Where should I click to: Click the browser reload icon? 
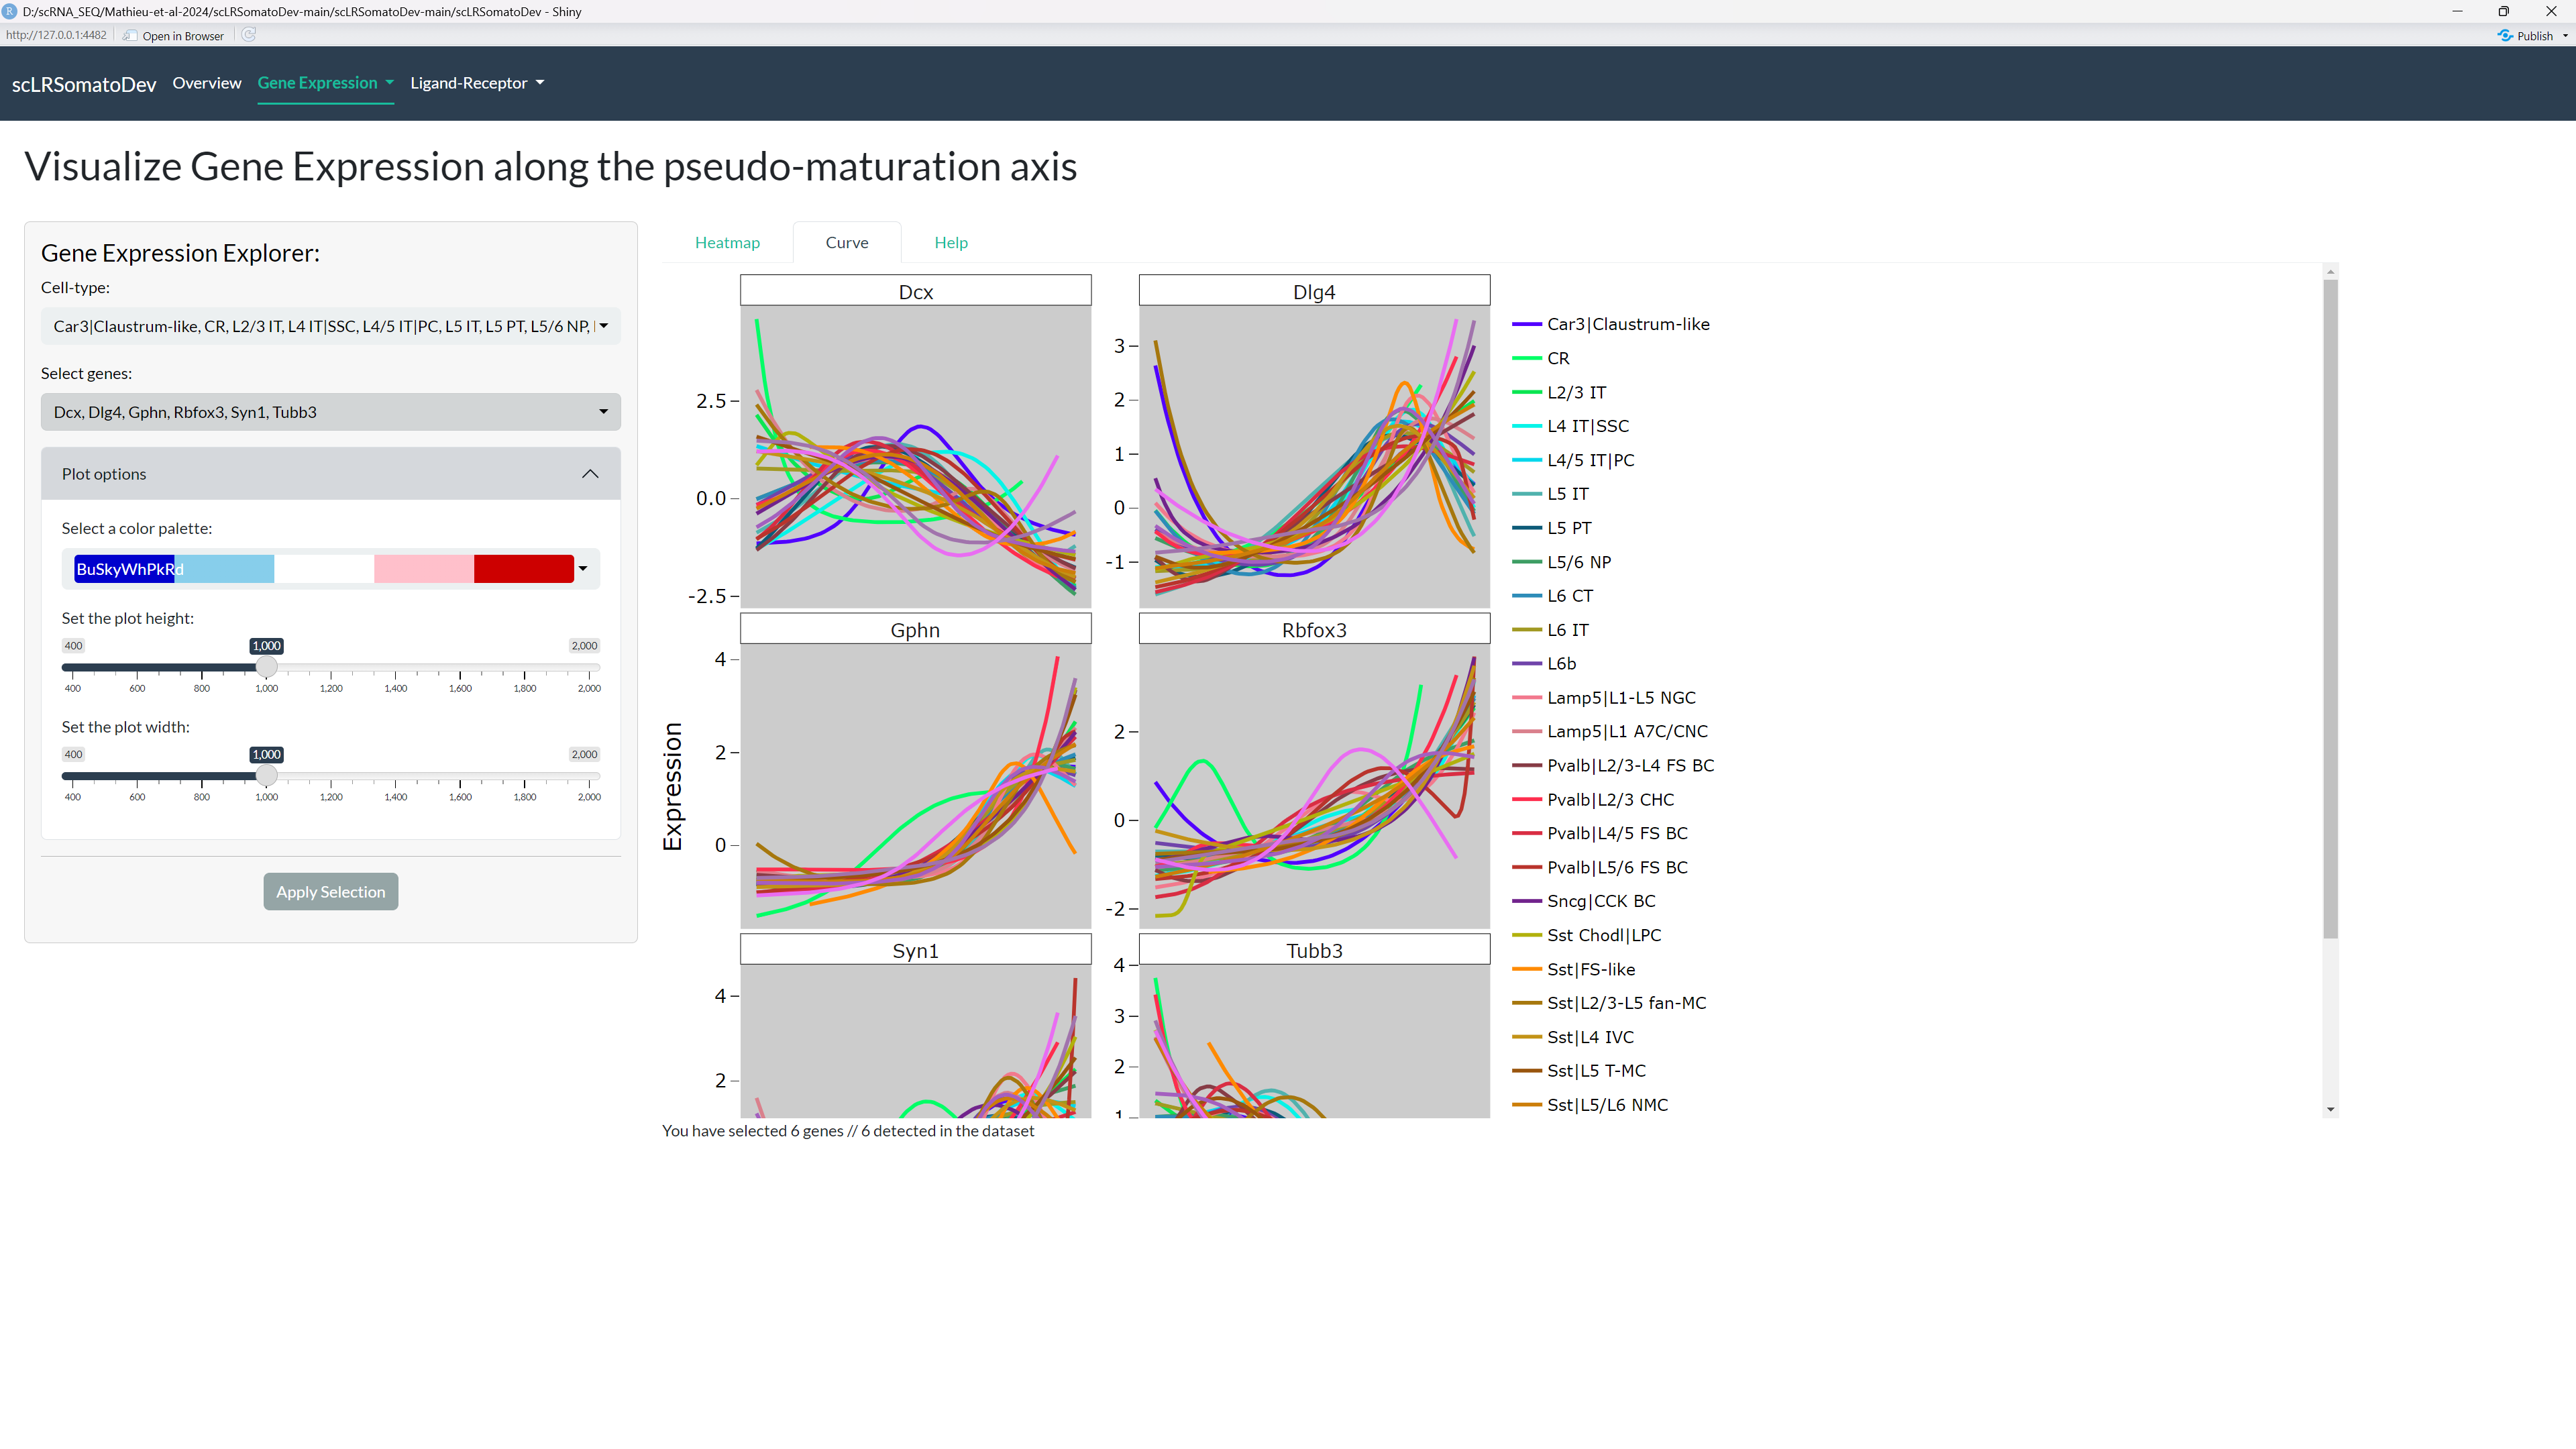click(249, 35)
